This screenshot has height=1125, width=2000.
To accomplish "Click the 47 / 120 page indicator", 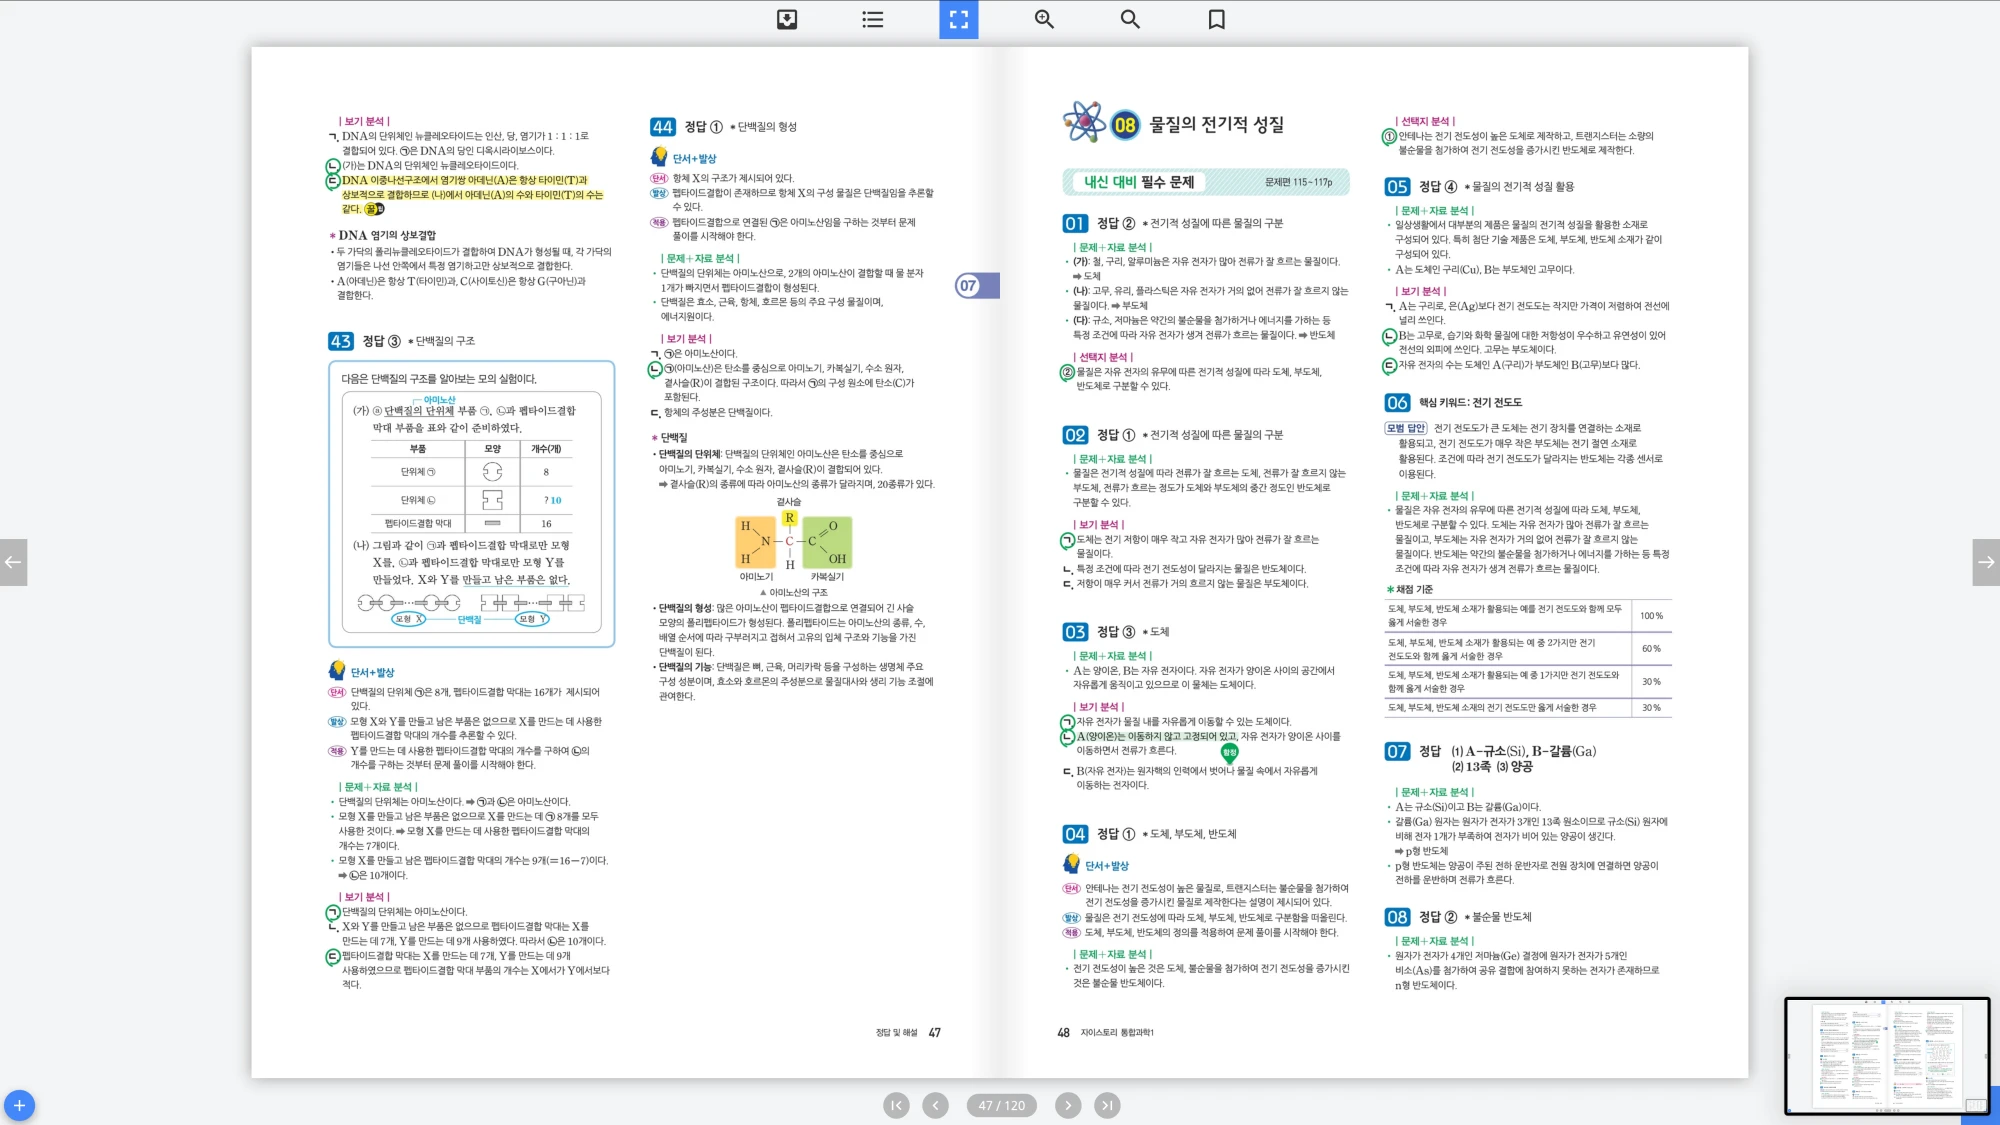I will [x=1001, y=1105].
